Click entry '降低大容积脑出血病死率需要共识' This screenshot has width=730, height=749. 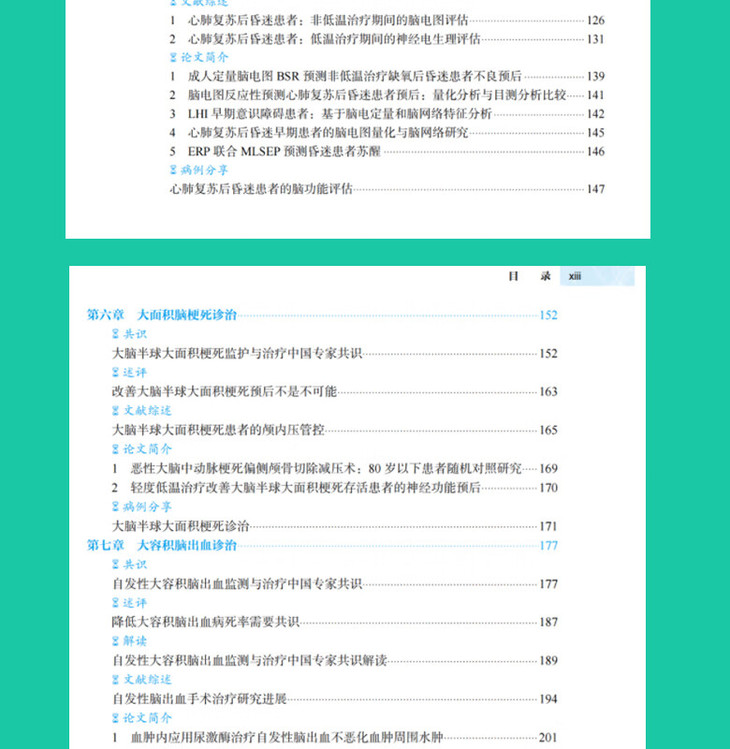click(x=205, y=622)
